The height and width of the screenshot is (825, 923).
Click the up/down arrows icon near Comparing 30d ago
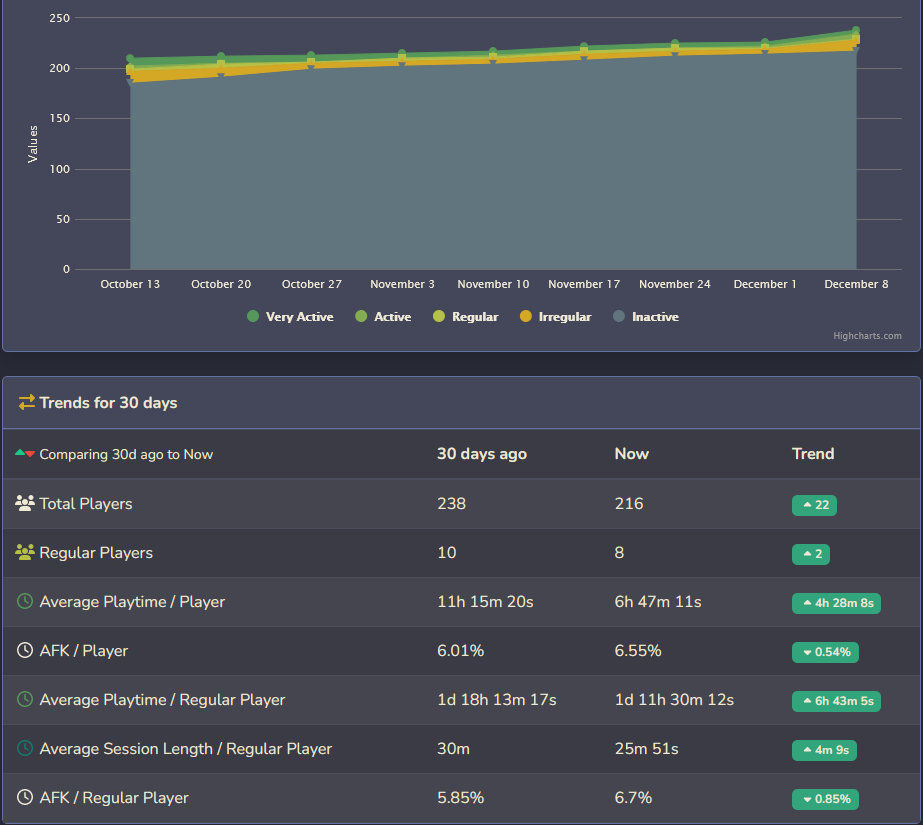tap(24, 453)
